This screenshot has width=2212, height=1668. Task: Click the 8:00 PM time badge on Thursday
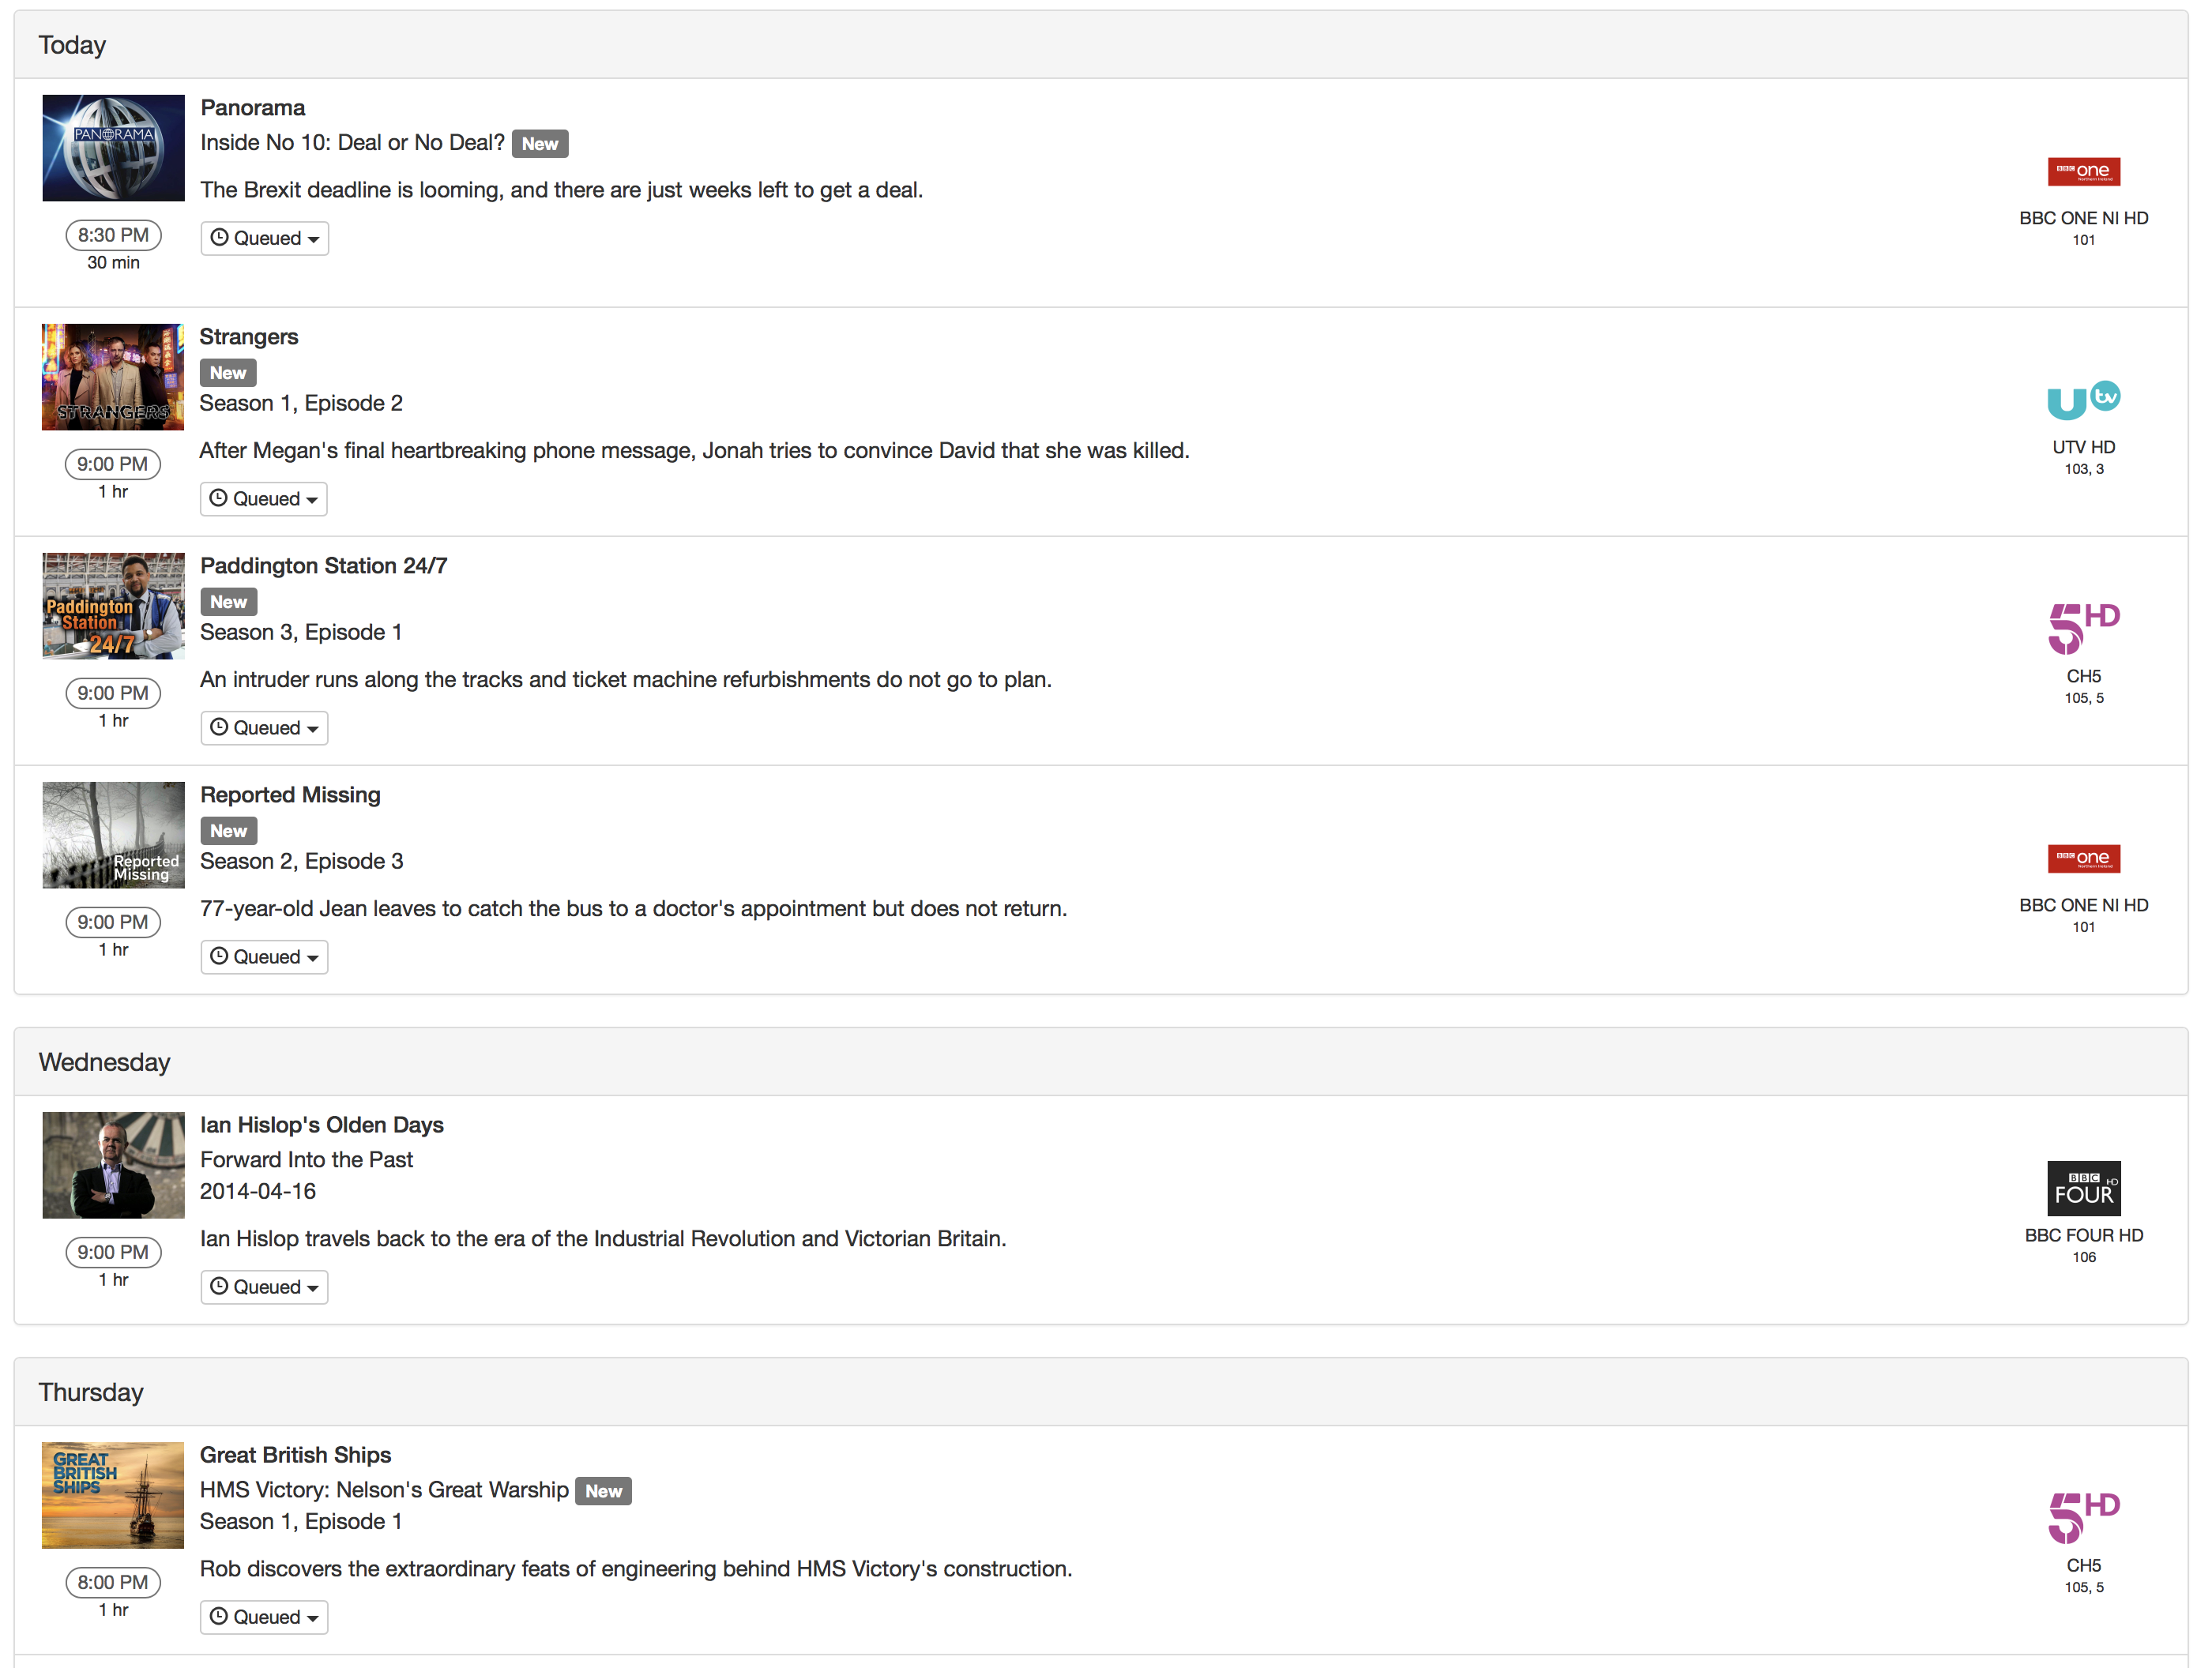pos(113,1582)
